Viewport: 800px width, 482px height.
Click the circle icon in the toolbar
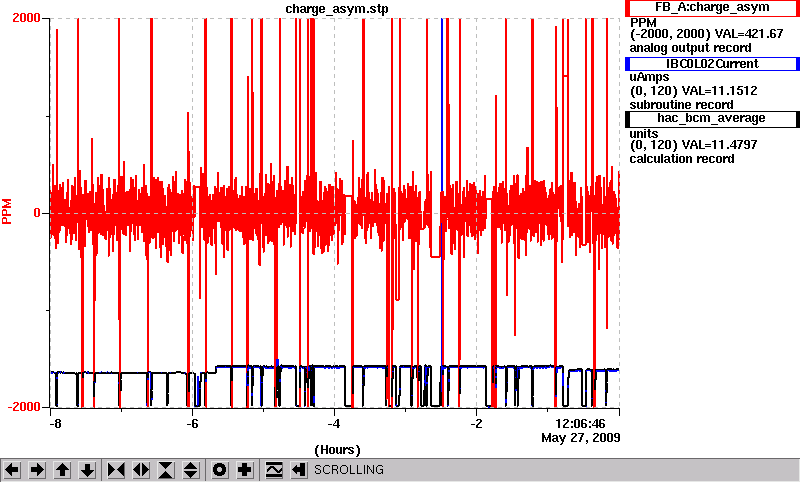point(220,469)
